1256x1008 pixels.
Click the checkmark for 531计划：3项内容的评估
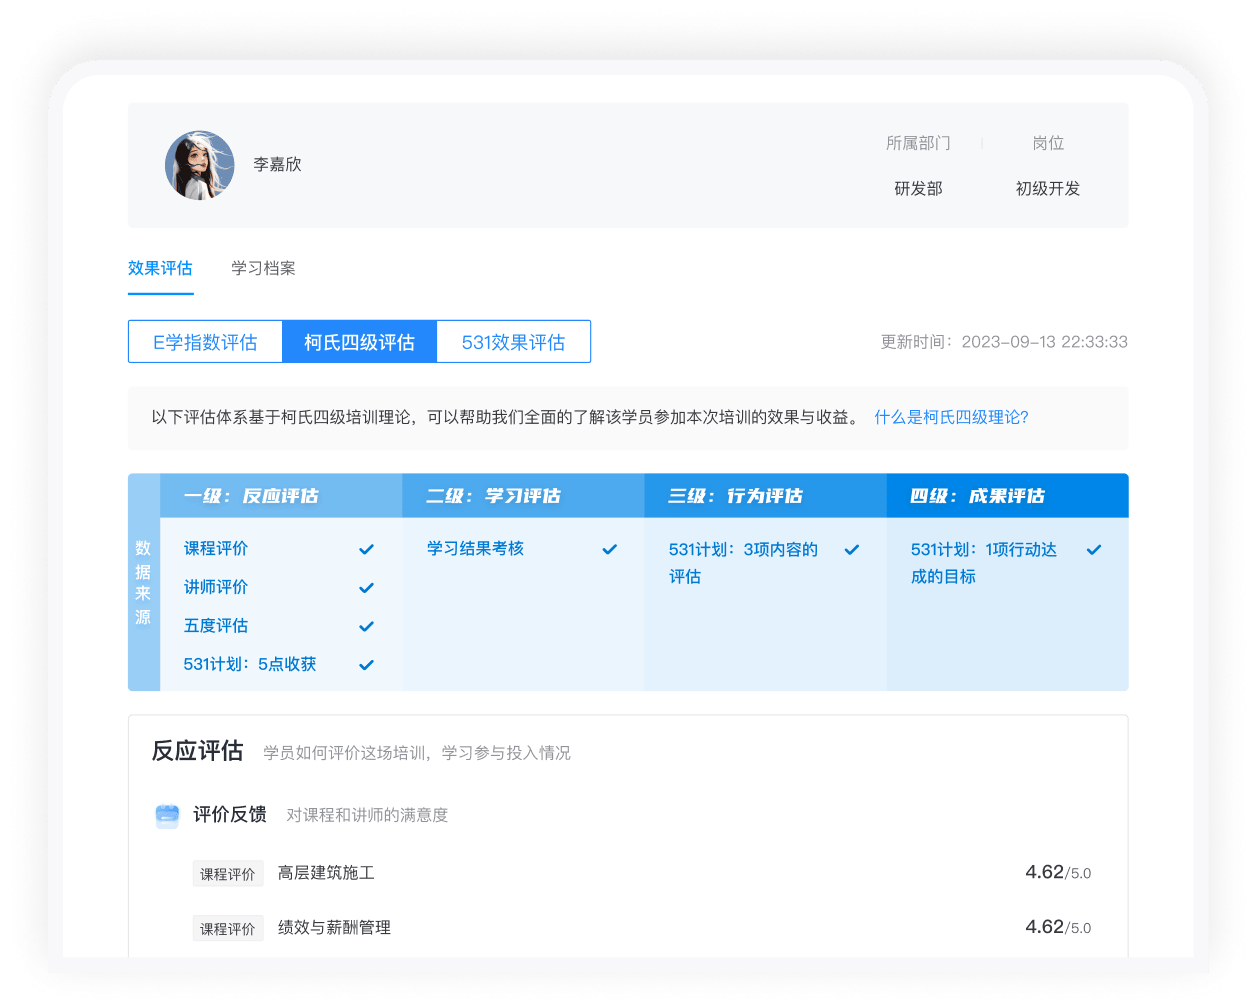(x=851, y=549)
